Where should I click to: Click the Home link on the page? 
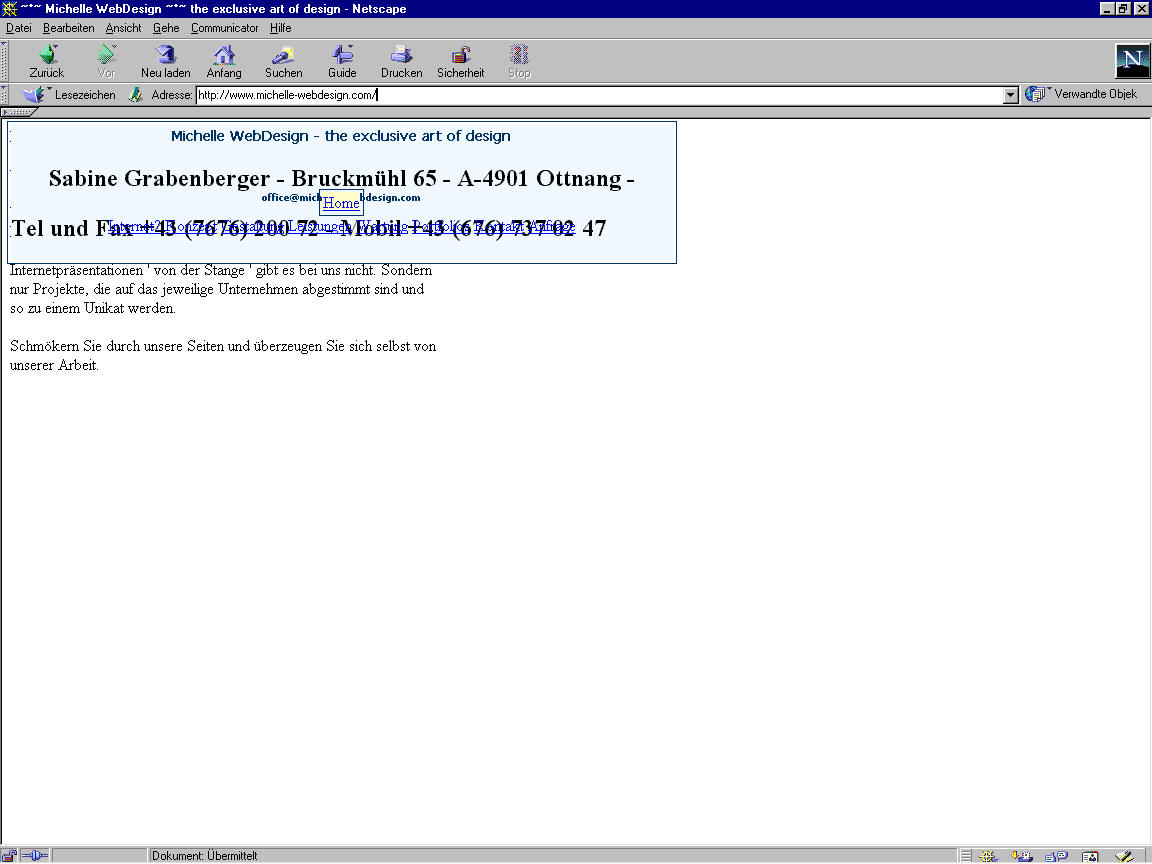[x=341, y=203]
